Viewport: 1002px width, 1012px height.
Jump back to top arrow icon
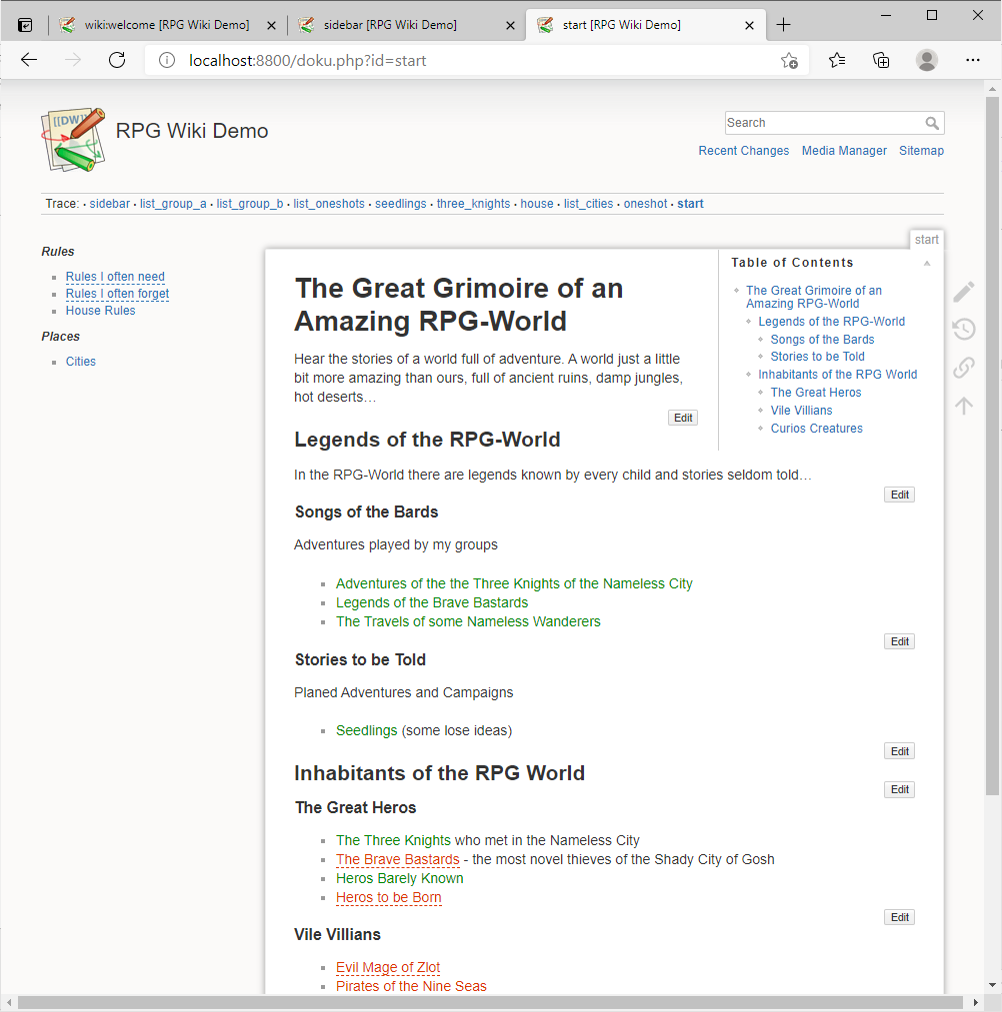click(963, 405)
